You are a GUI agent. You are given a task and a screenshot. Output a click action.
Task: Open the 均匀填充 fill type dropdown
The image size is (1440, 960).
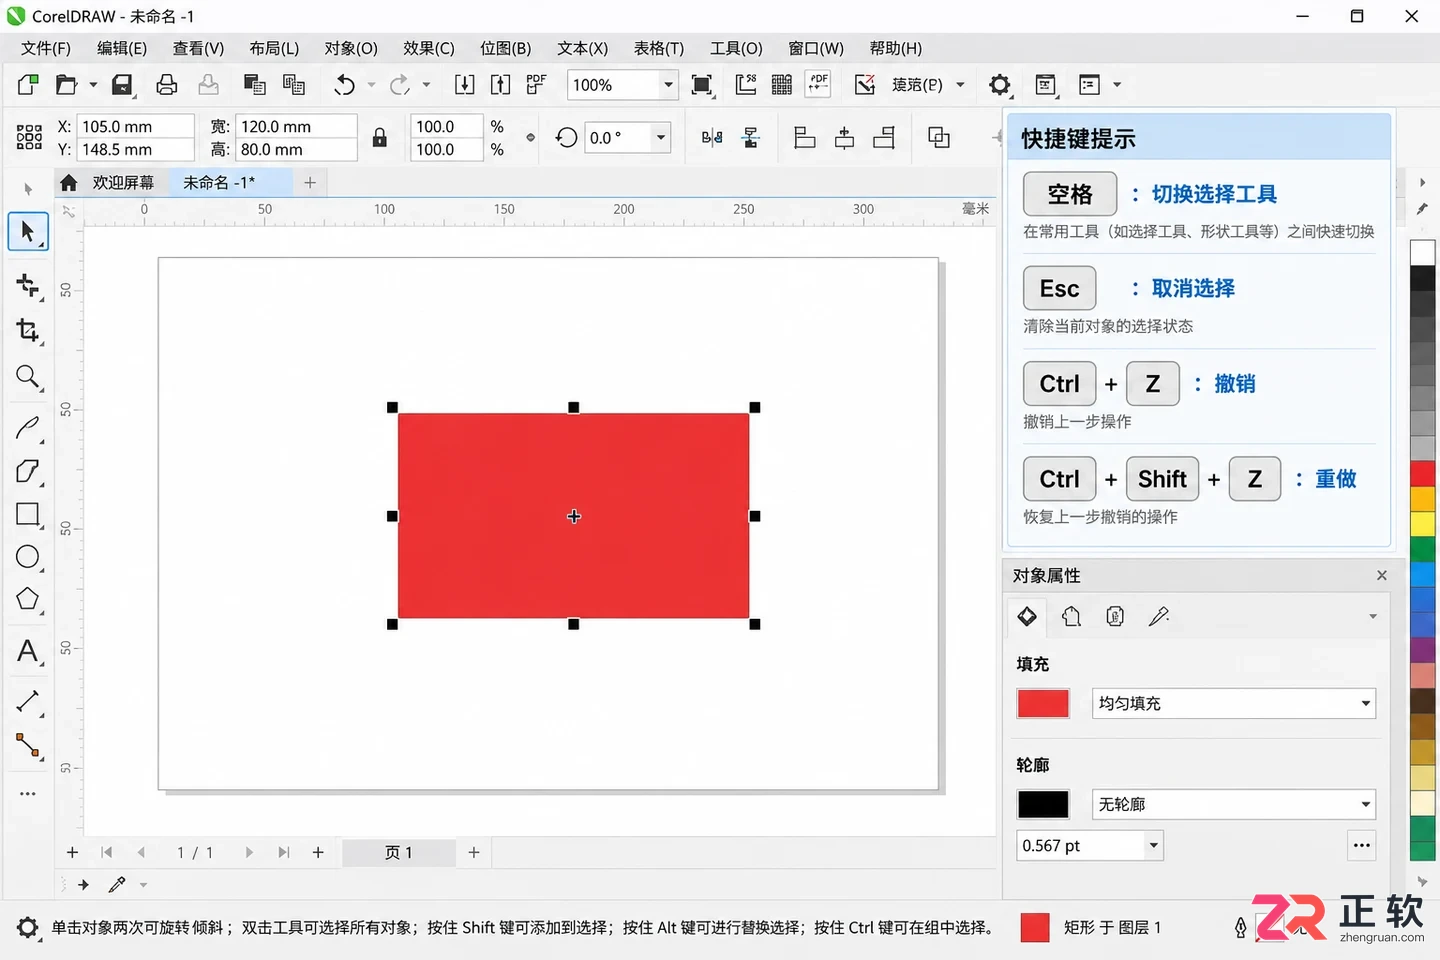click(1233, 703)
